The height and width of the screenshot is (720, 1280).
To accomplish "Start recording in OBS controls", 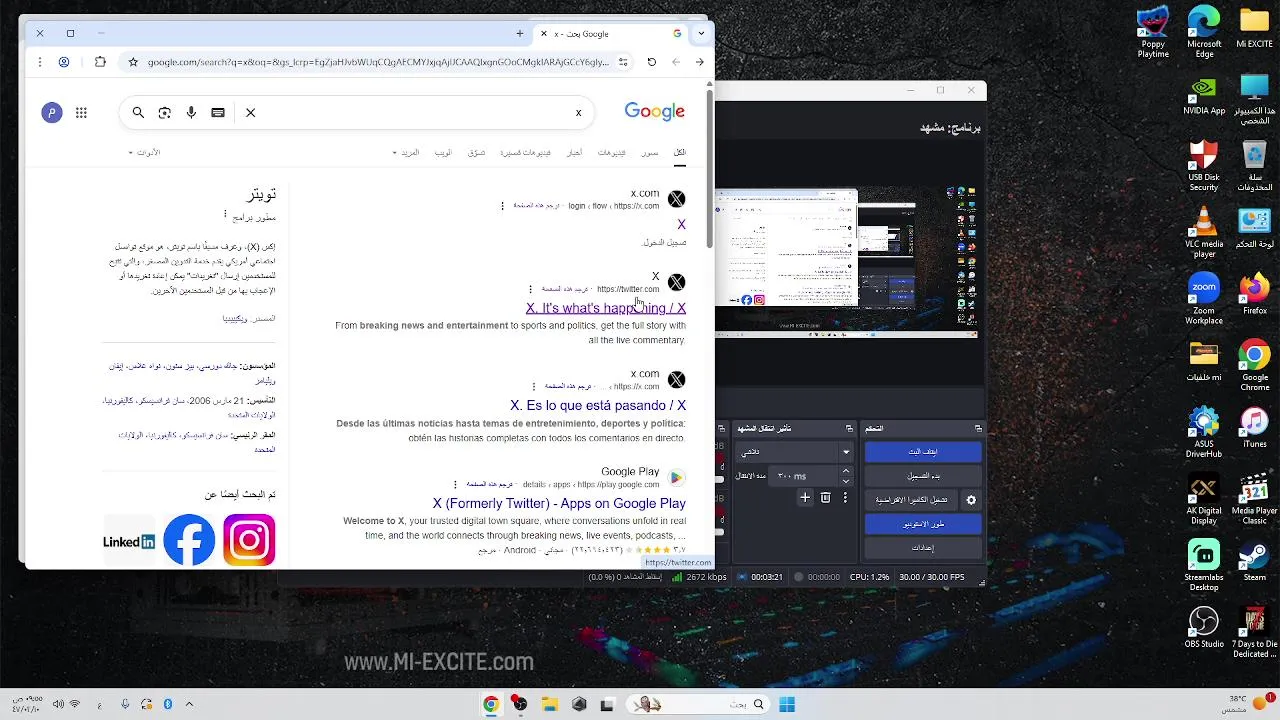I will [923, 476].
